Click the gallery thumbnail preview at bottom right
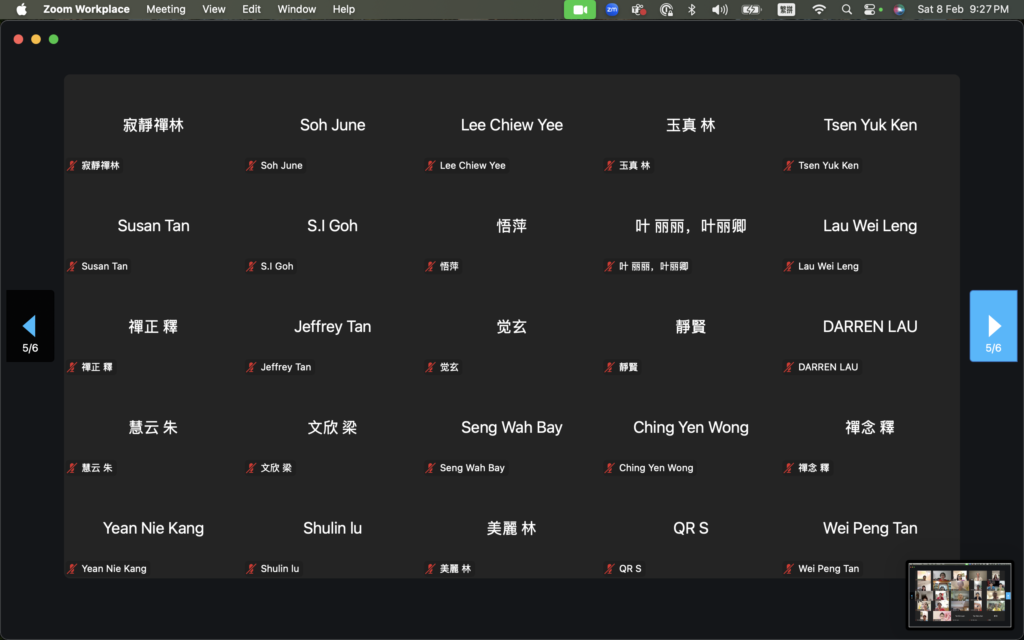Image resolution: width=1024 pixels, height=640 pixels. click(959, 594)
